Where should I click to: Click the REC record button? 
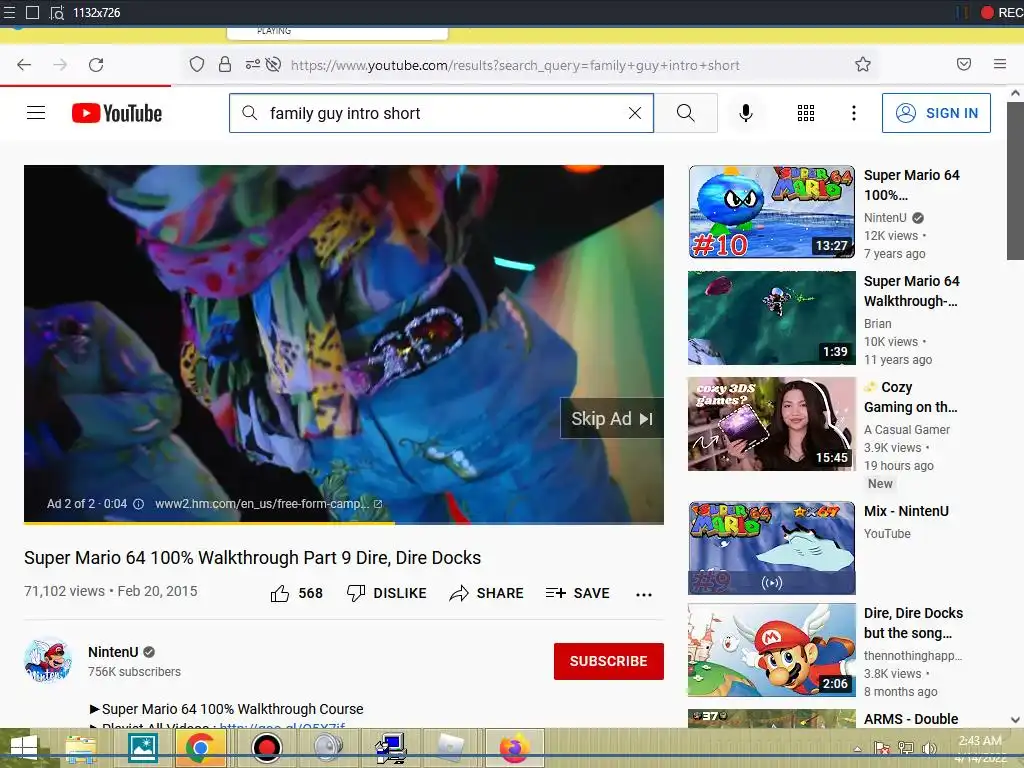tap(1002, 12)
